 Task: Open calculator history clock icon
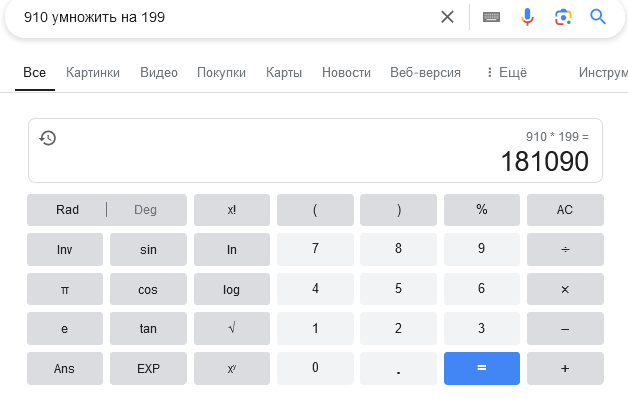[x=48, y=138]
